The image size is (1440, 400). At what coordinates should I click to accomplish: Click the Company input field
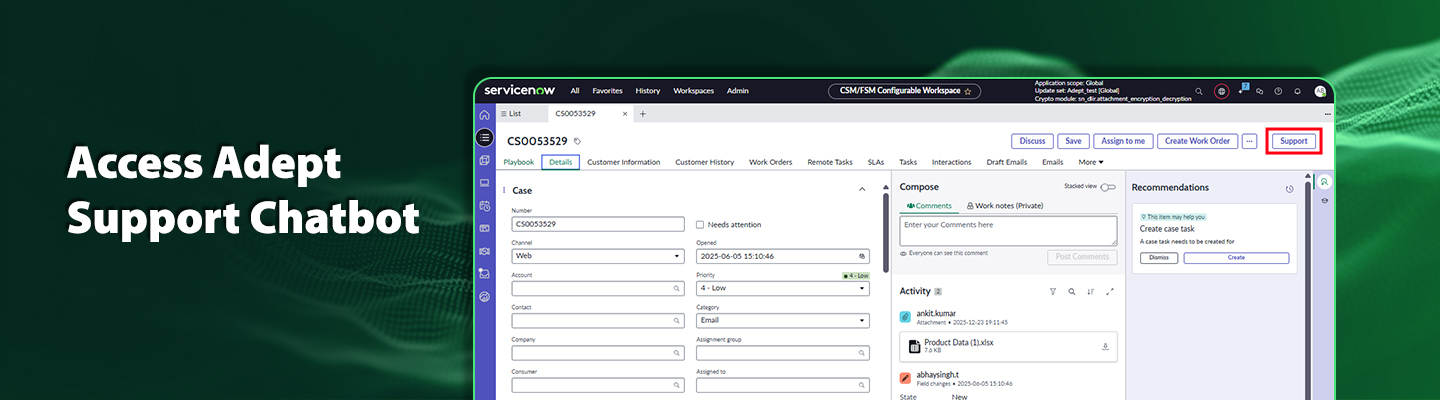click(x=598, y=353)
